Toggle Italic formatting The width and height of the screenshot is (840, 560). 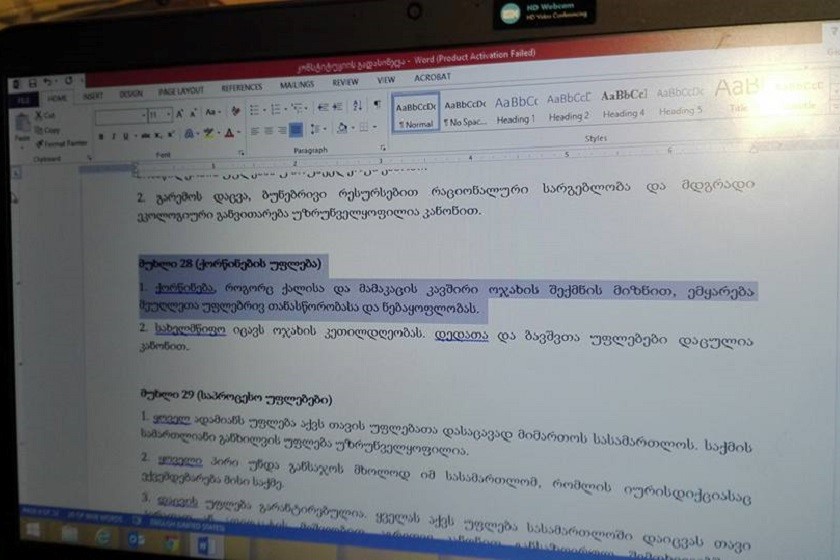[114, 136]
